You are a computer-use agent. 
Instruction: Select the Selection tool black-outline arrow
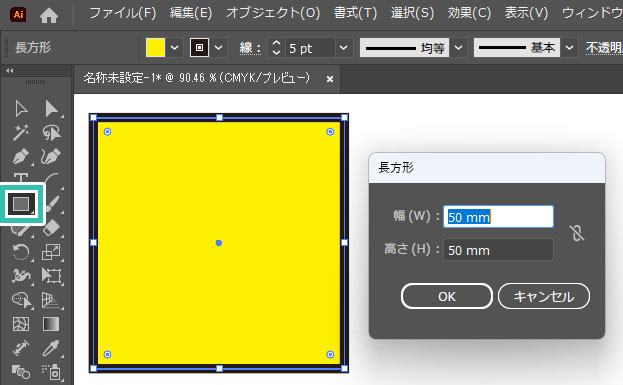(x=21, y=109)
